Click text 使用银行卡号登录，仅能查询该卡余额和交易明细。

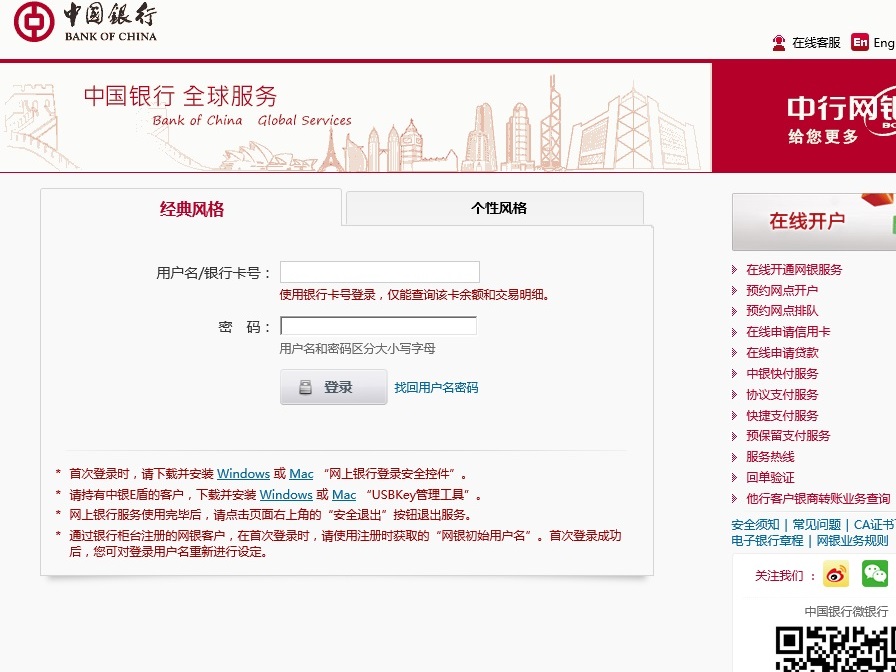(414, 295)
